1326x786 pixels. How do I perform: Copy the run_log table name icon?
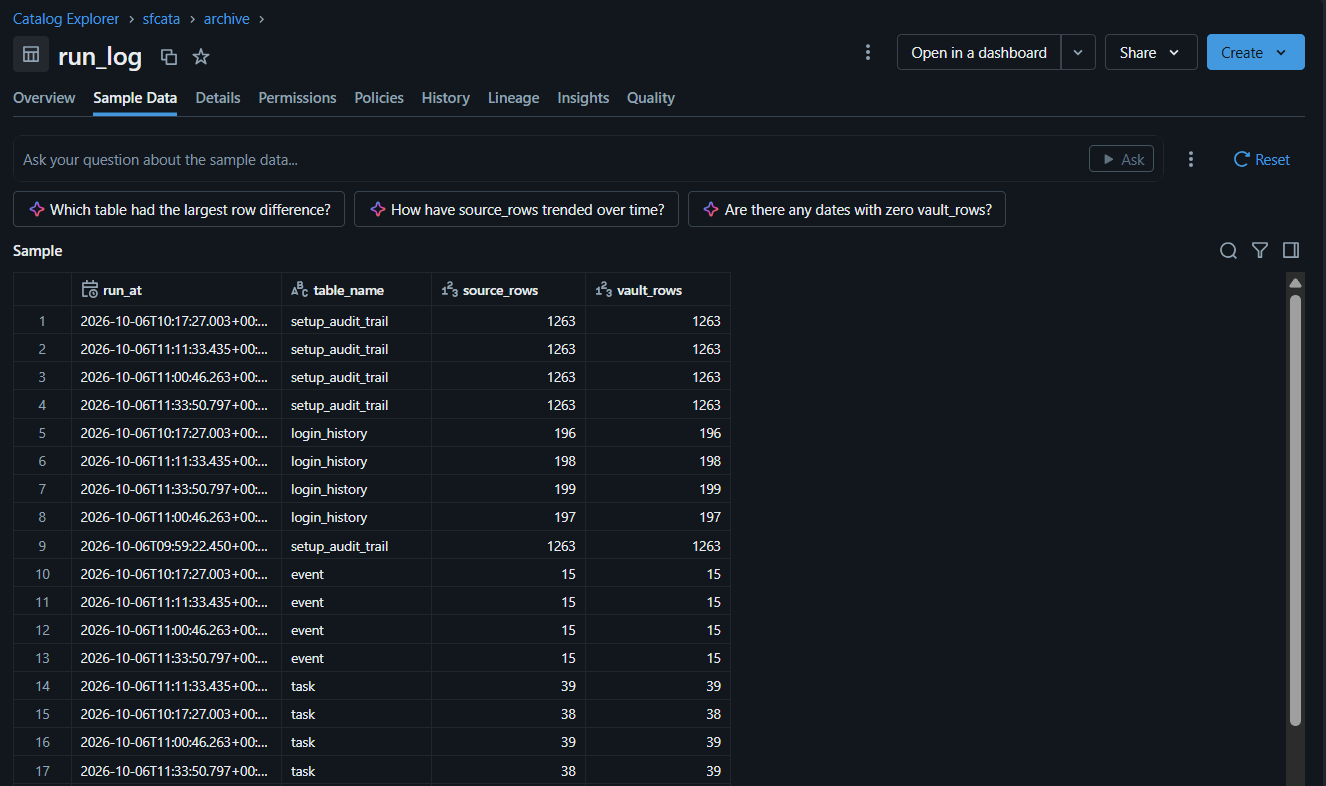point(169,57)
